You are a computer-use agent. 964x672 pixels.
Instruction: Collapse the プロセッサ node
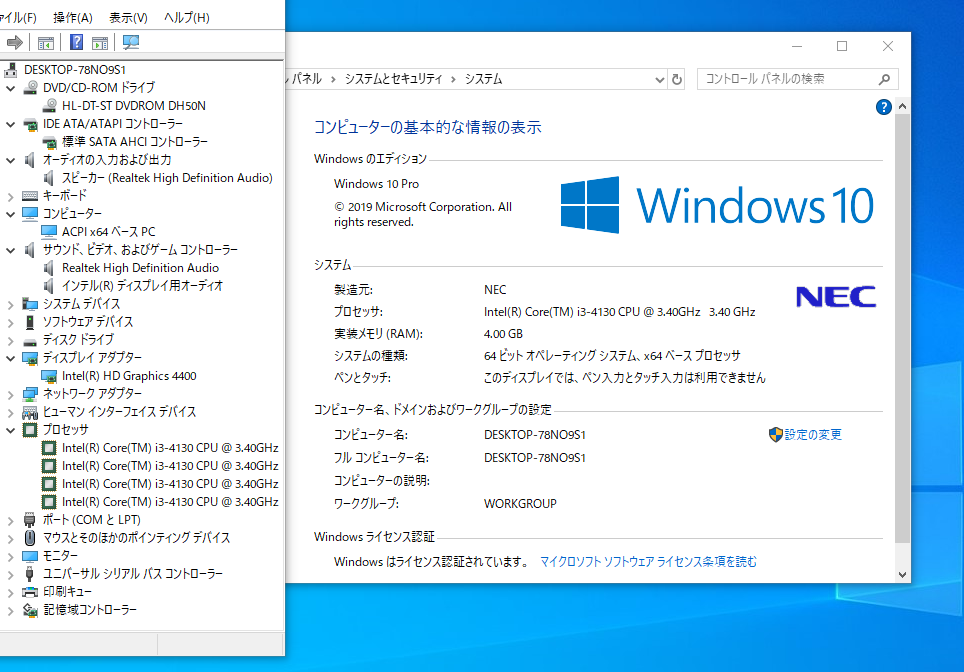tap(10, 430)
